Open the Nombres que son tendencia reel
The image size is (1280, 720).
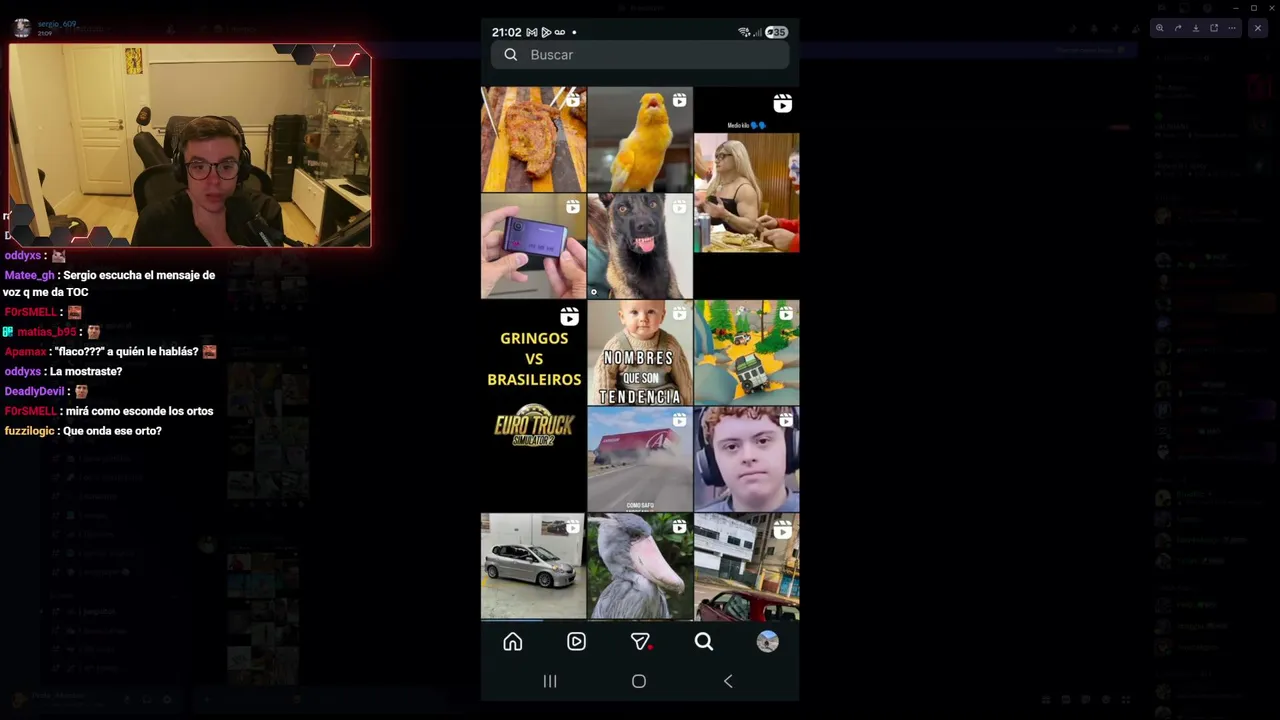[x=640, y=353]
